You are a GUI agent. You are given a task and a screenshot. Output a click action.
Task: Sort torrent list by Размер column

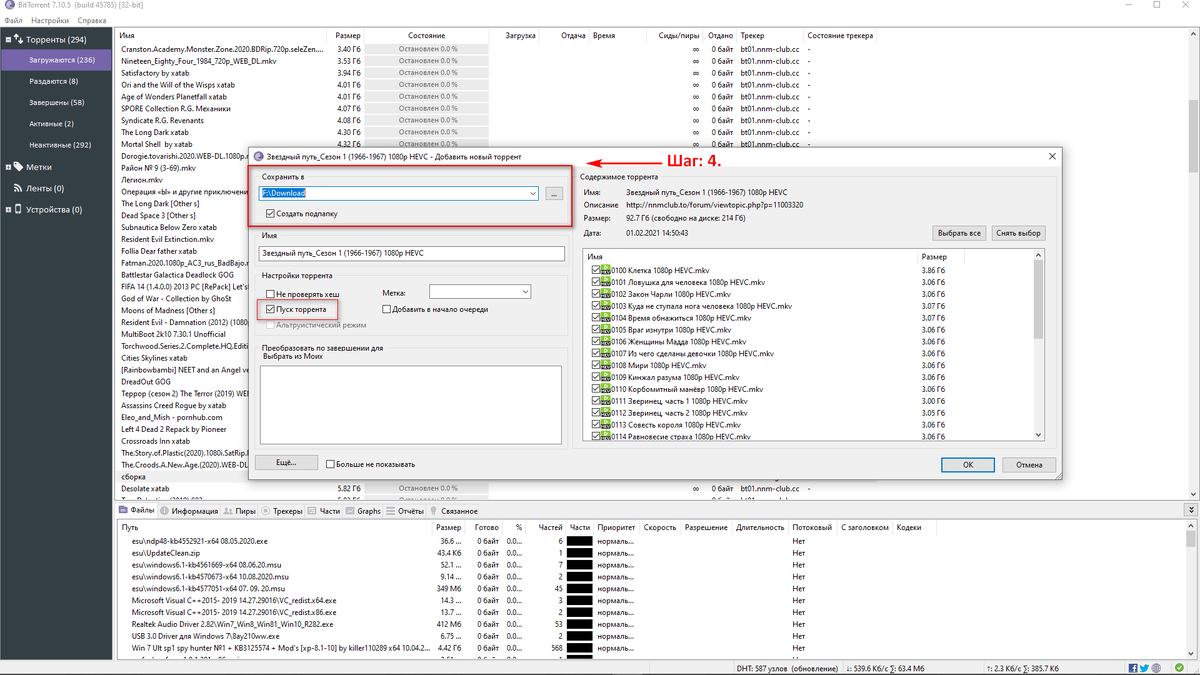348,35
